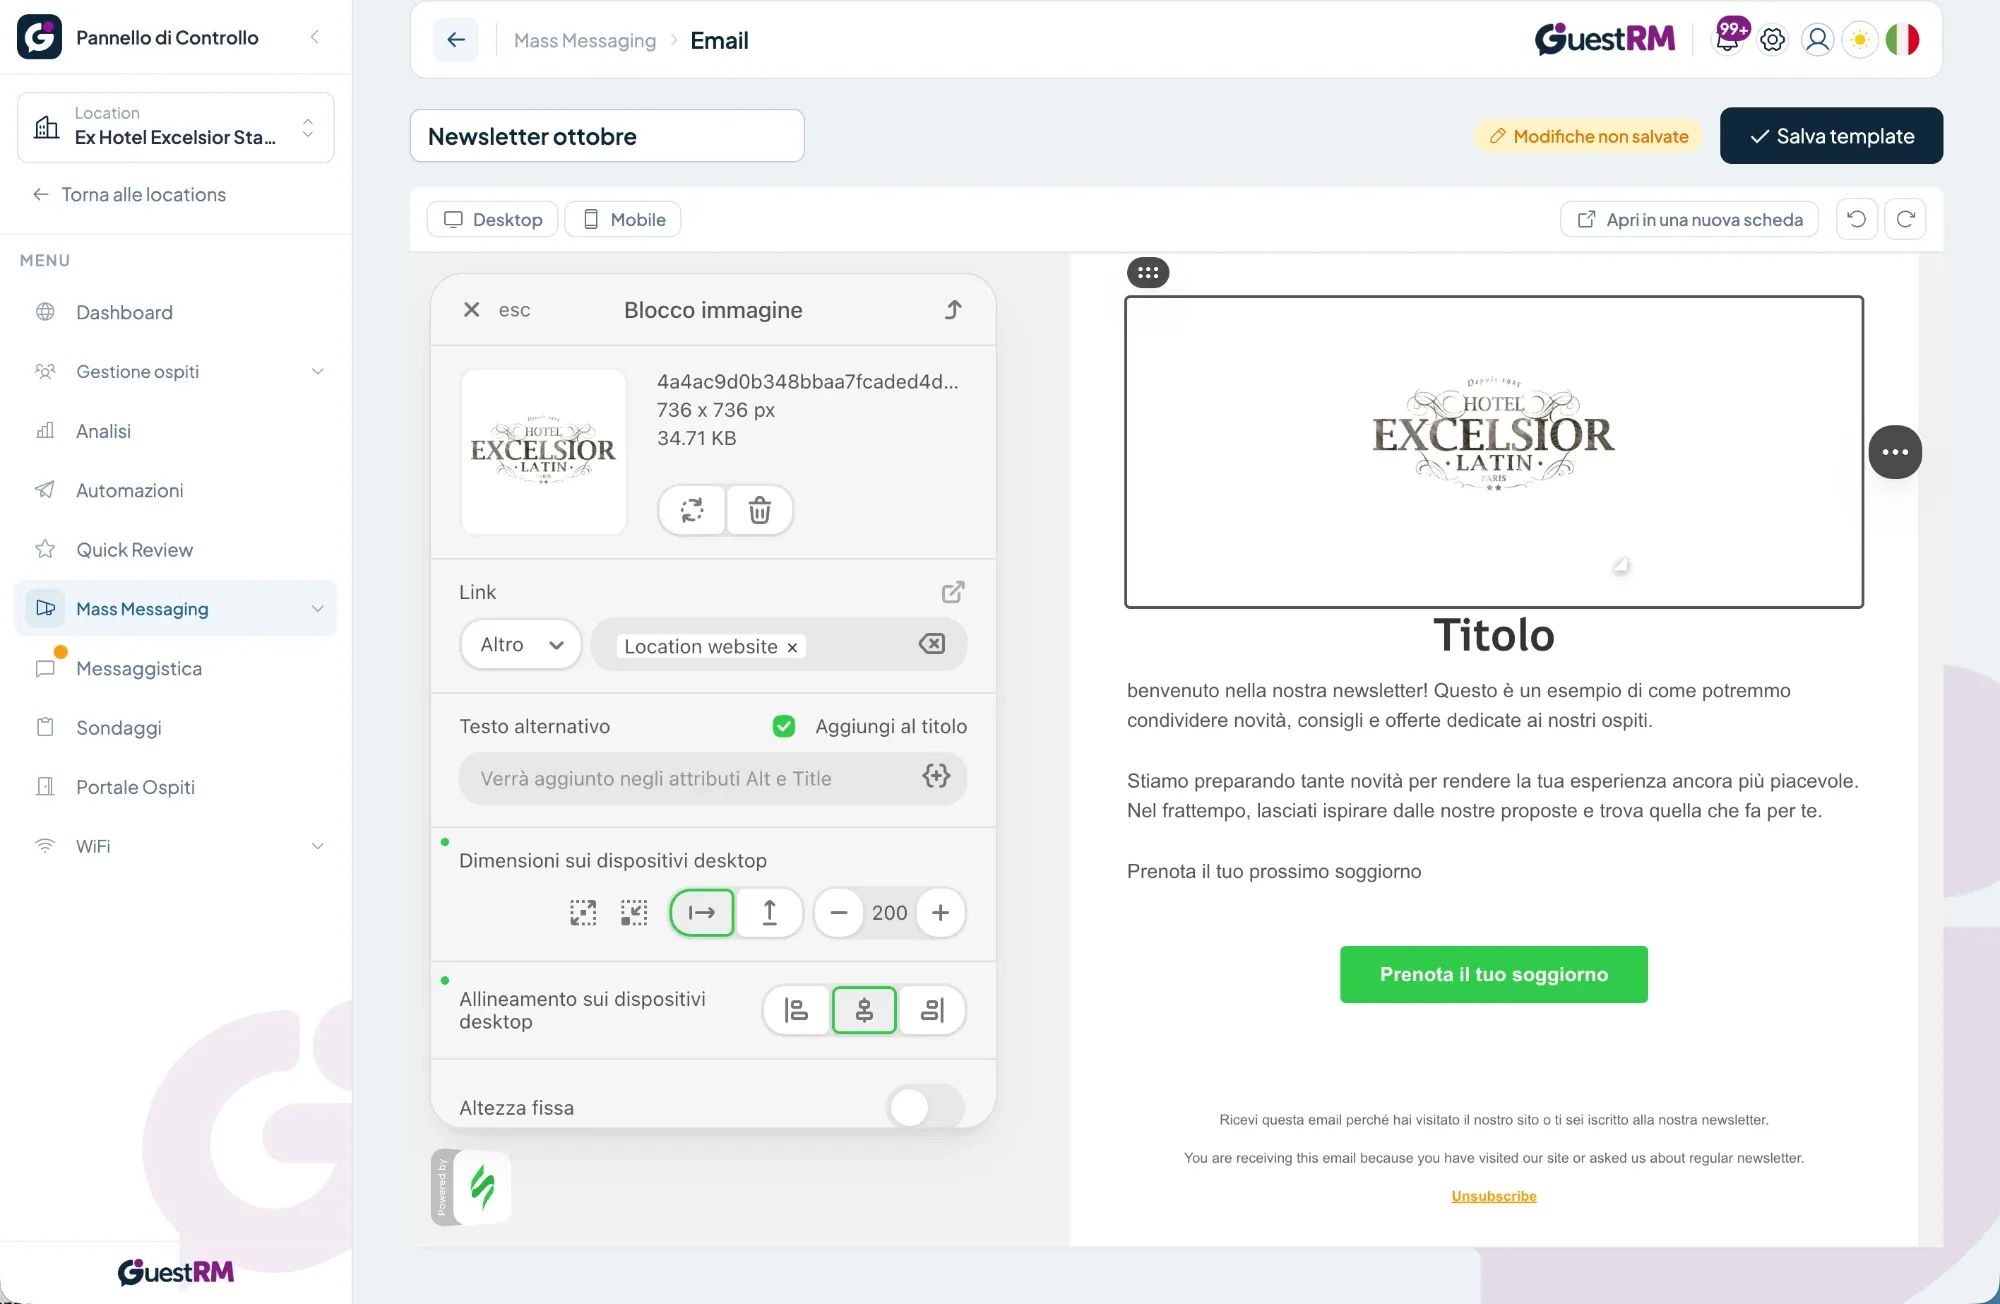The width and height of the screenshot is (2000, 1304).
Task: Click the Titolo heading in email preview
Action: 1494,634
